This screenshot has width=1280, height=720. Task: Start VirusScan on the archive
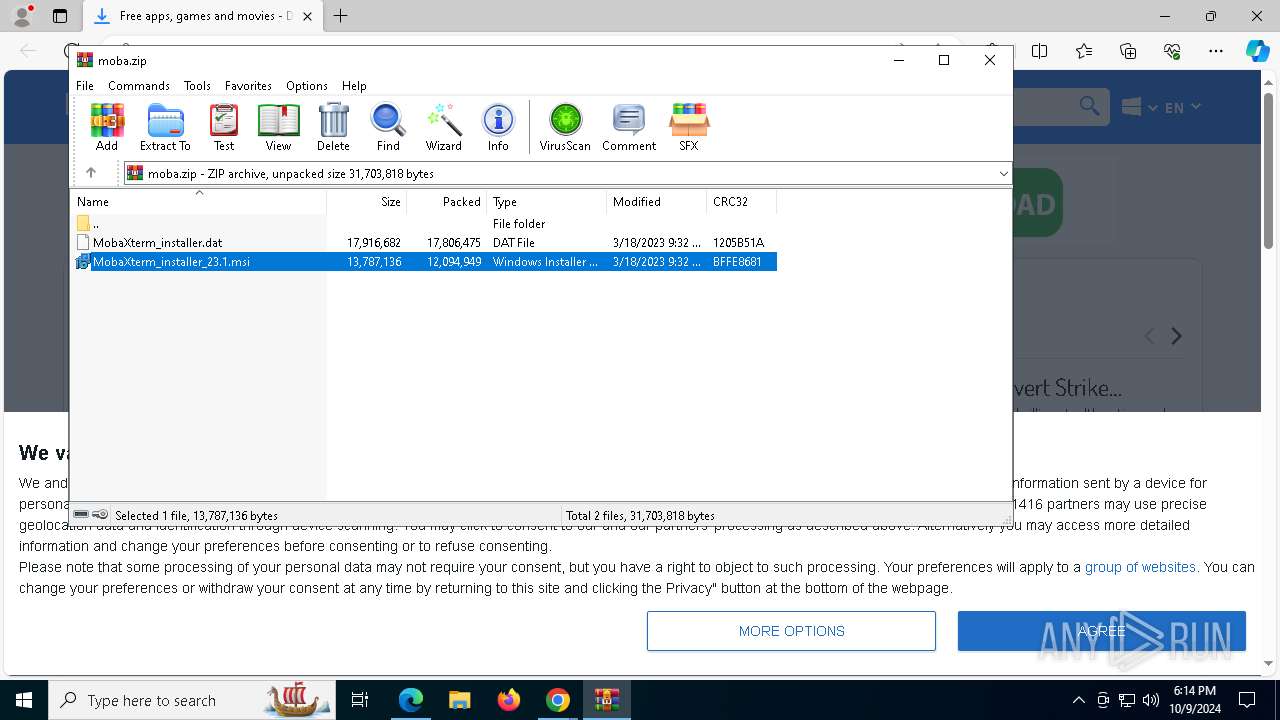[565, 127]
